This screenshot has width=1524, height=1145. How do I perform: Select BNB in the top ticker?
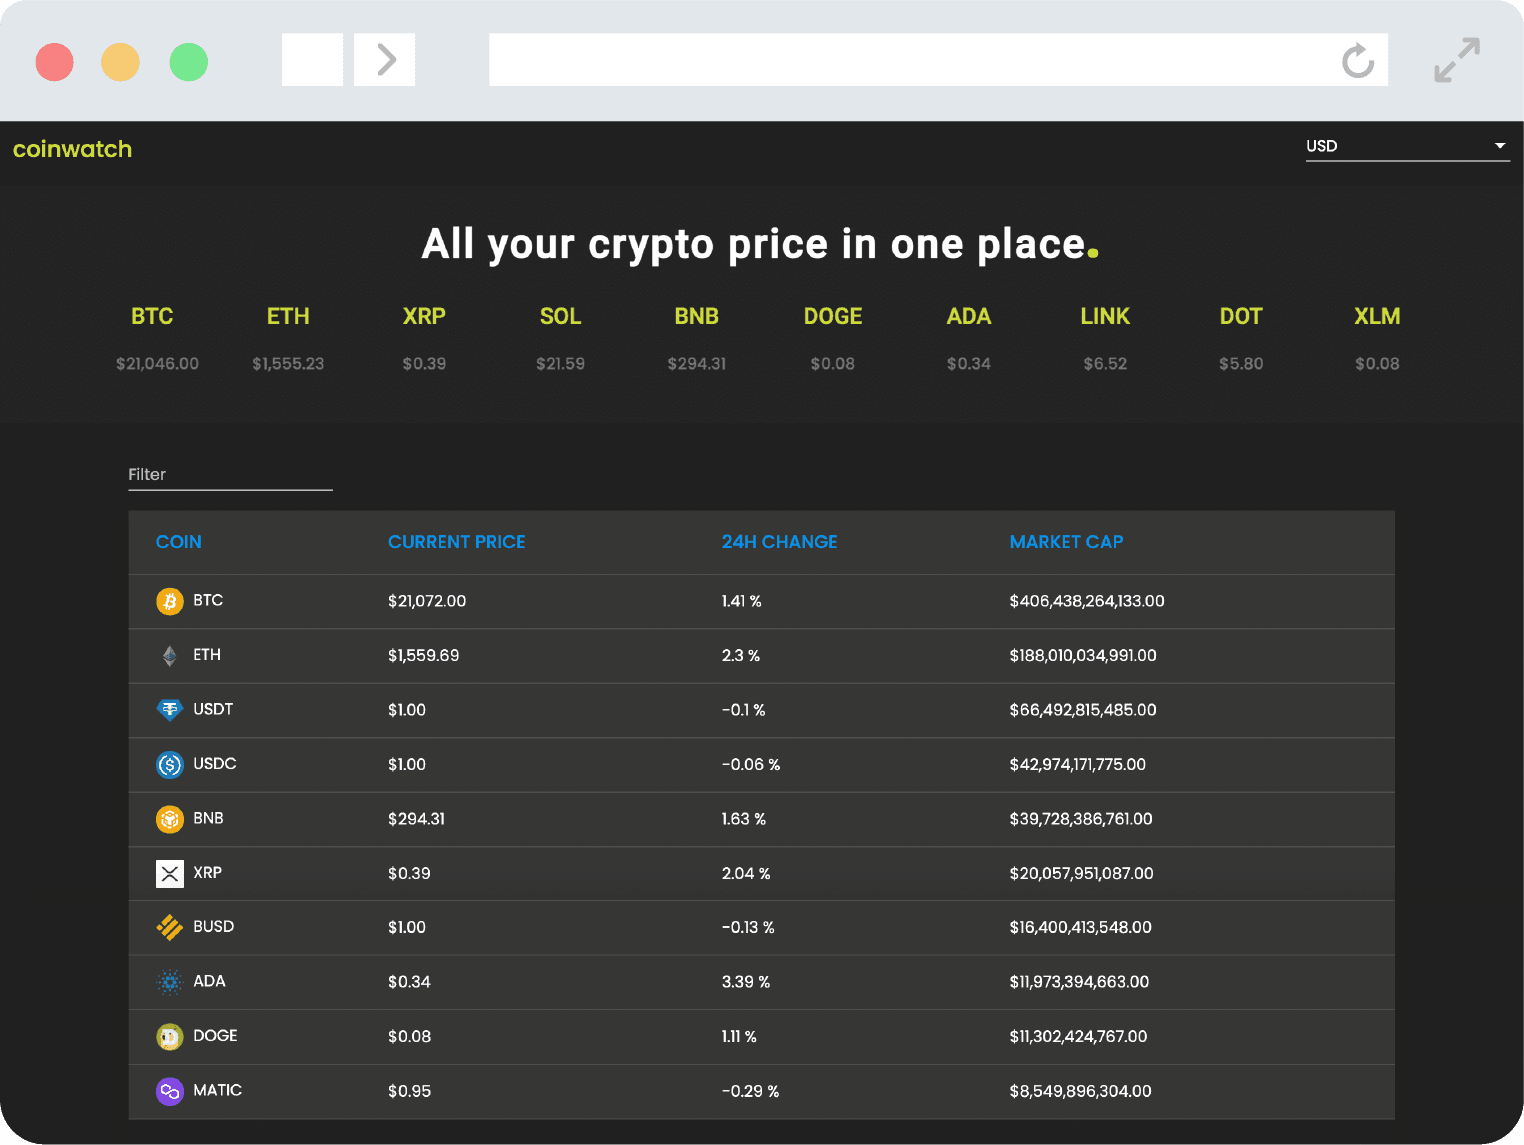tap(696, 316)
